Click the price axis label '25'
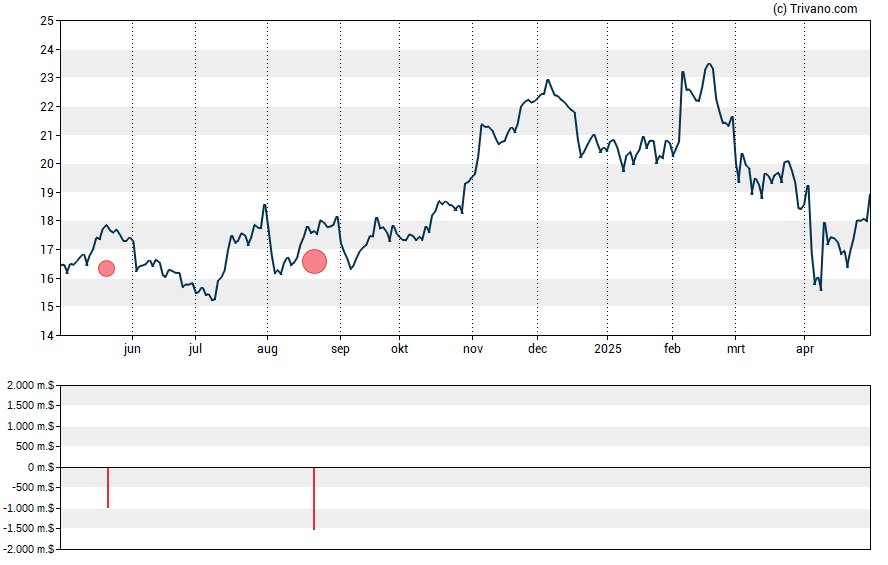Image resolution: width=888 pixels, height=565 pixels. tap(47, 21)
